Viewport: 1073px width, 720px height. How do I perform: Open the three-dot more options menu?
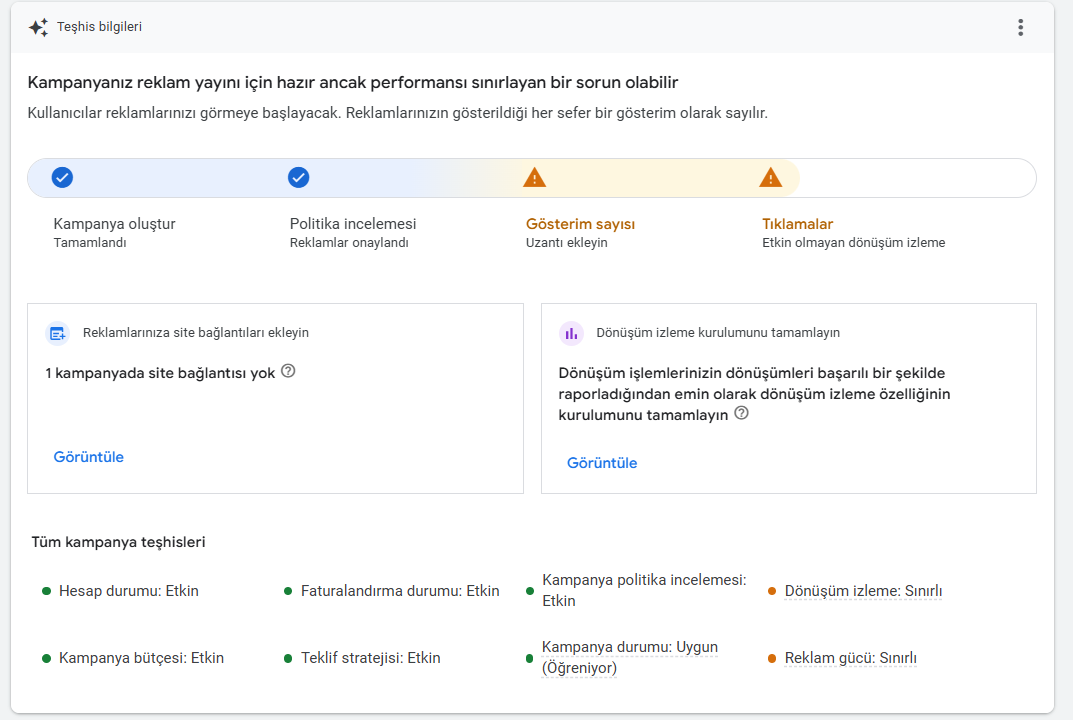point(1020,27)
